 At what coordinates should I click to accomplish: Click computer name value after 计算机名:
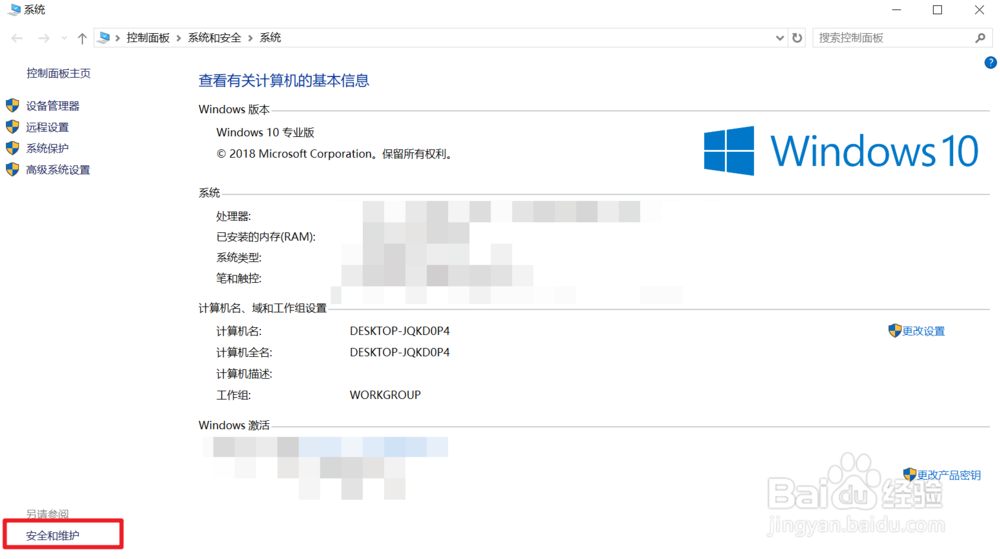[x=400, y=331]
